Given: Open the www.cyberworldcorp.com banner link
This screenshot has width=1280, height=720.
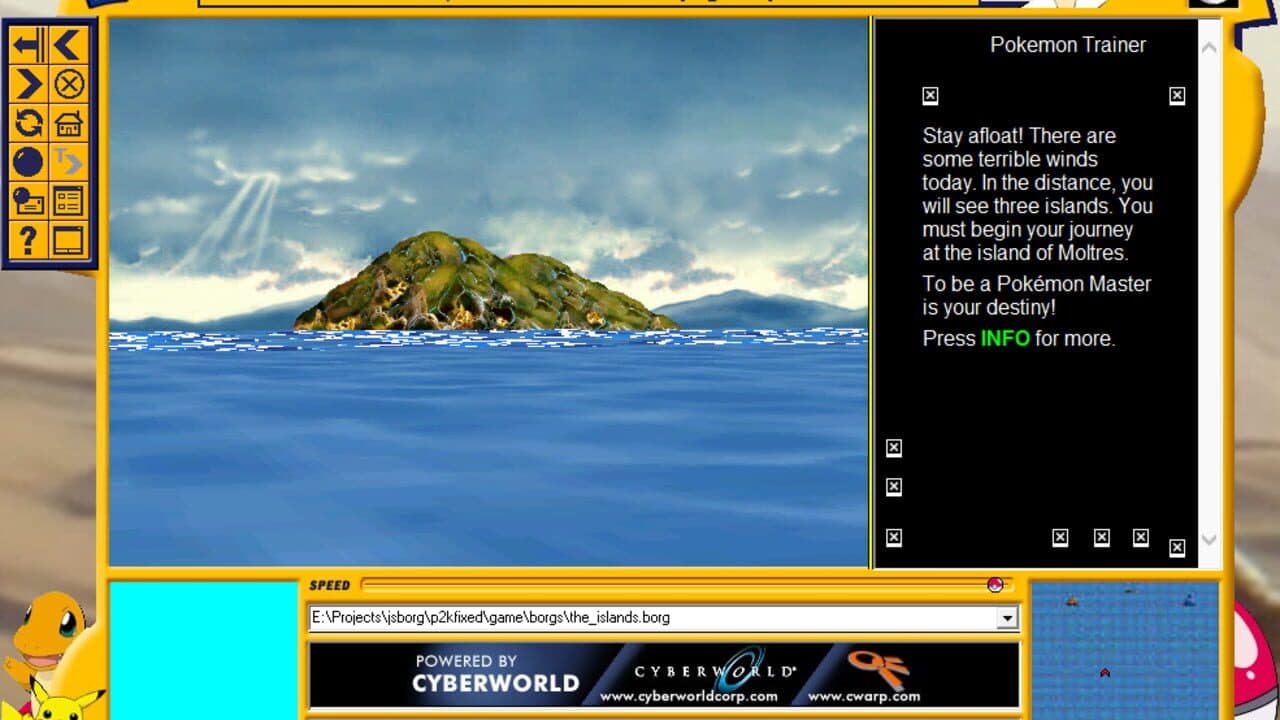Looking at the screenshot, I should click(x=689, y=696).
